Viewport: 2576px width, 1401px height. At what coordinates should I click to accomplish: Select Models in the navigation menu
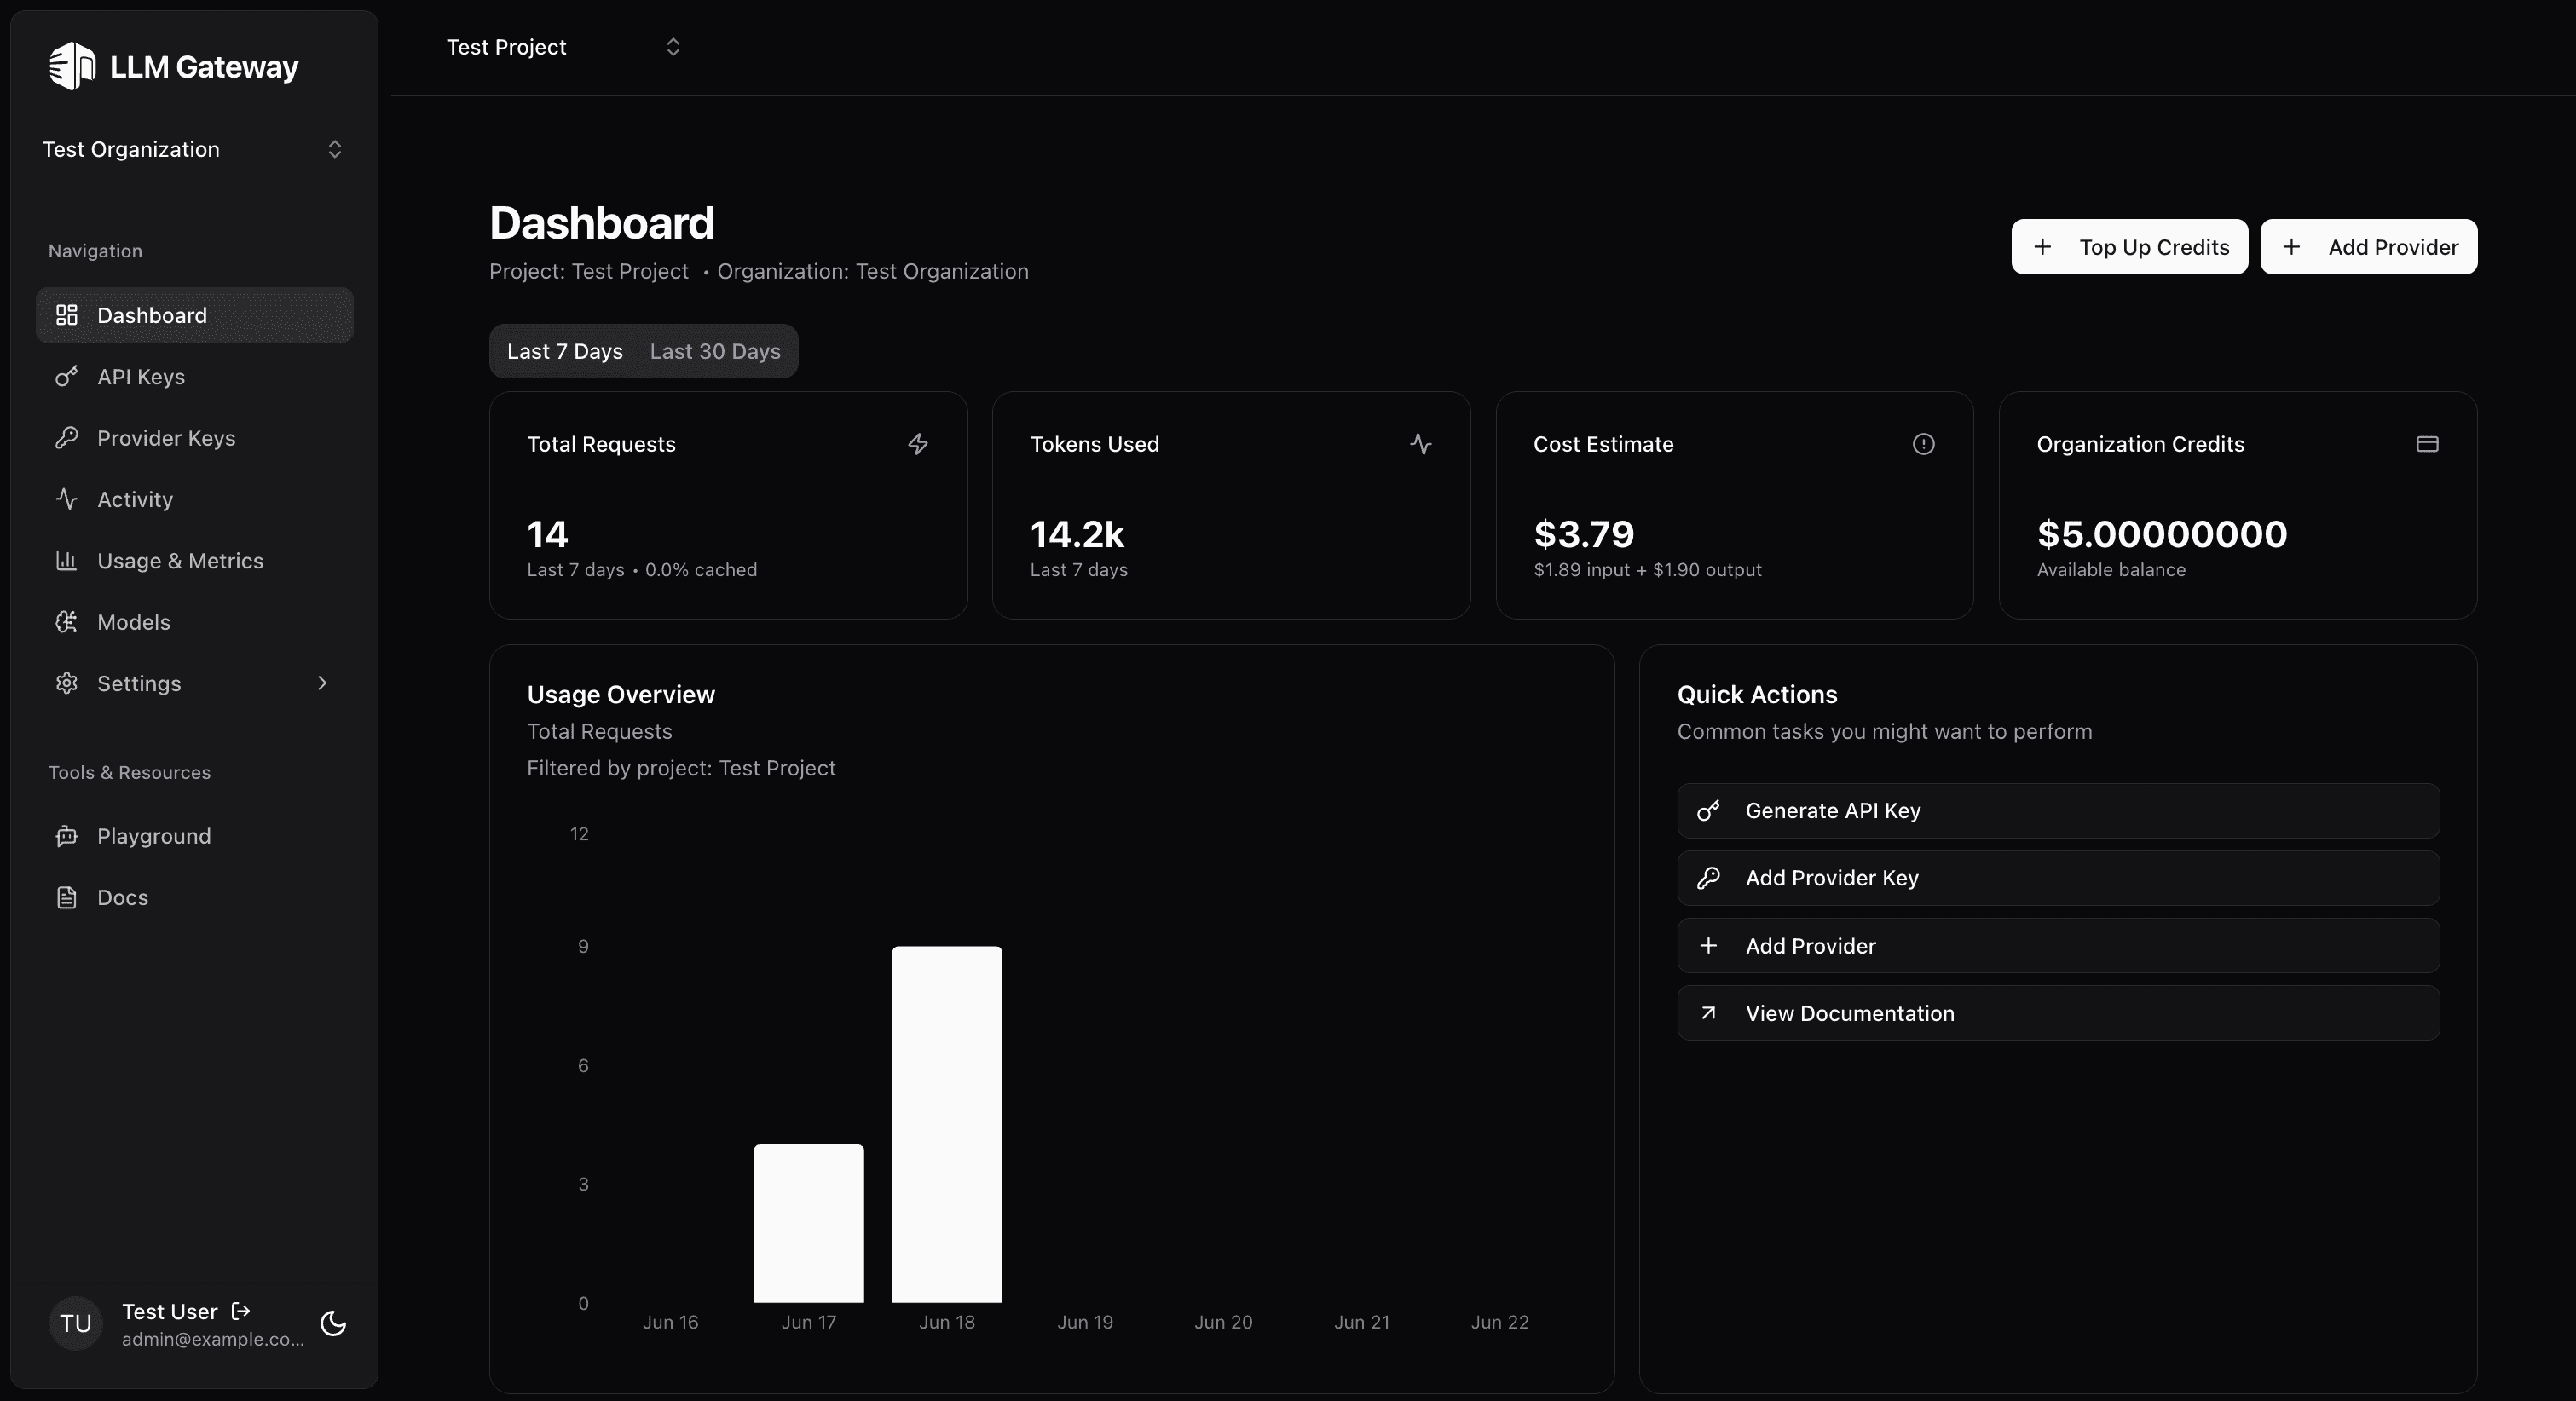[x=133, y=622]
